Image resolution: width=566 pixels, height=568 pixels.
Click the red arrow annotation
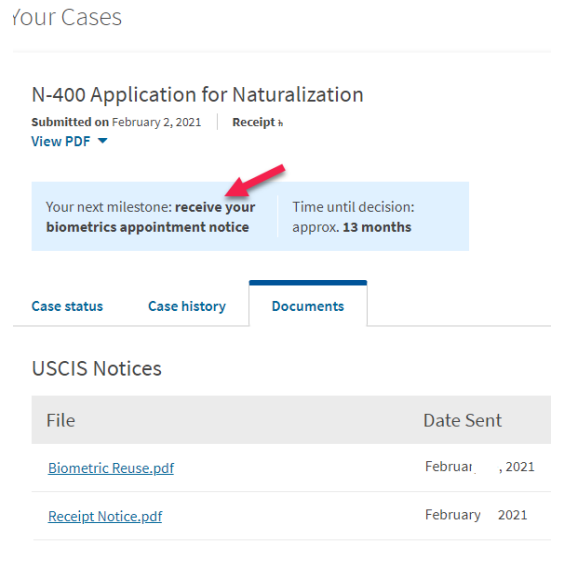(x=255, y=180)
